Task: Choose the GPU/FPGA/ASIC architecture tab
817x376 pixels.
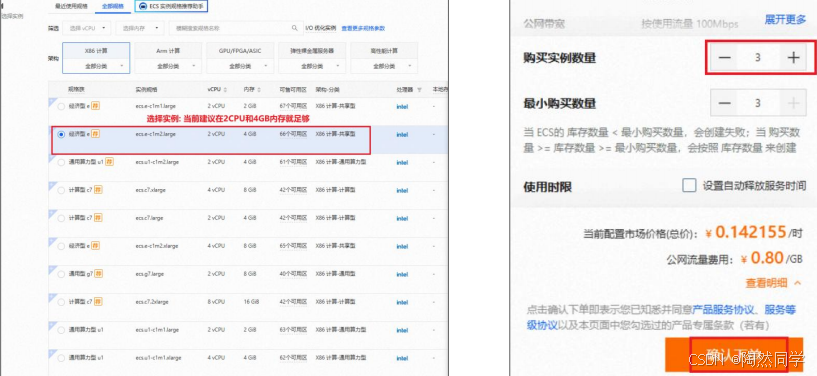Action: (240, 51)
